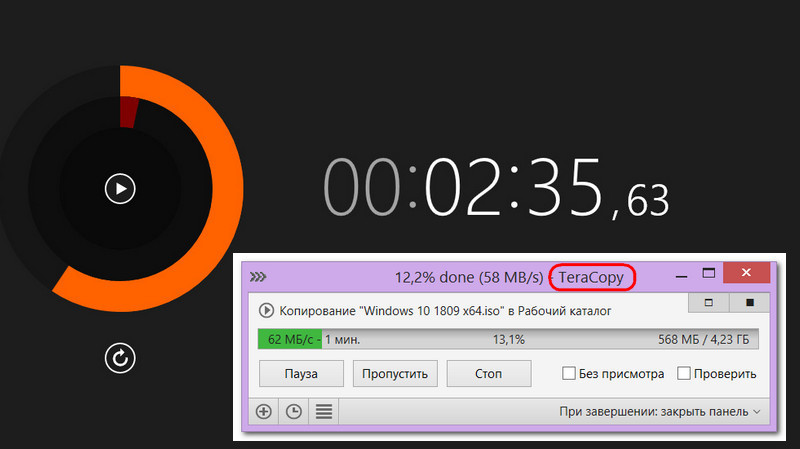
Task: Enable the Без присмотра checkbox
Action: (x=568, y=373)
